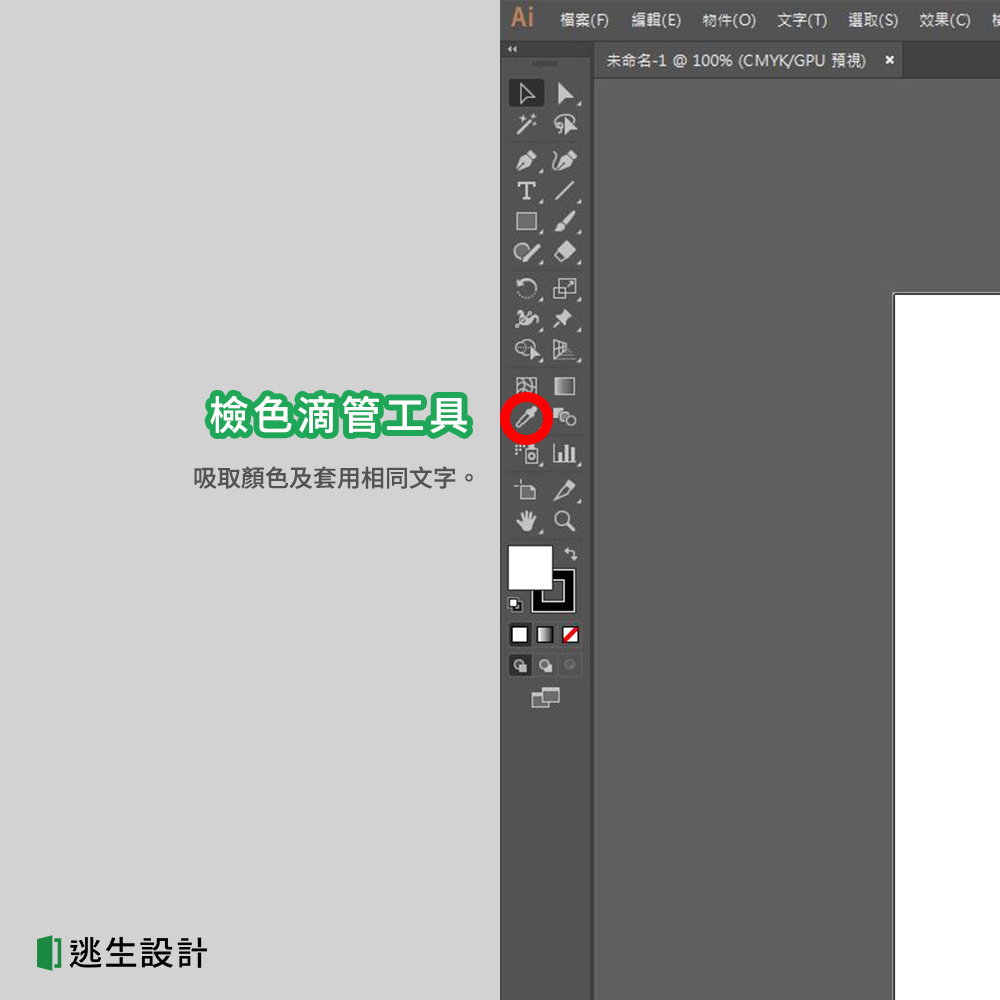Select the Mesh tool
Image resolution: width=1000 pixels, height=1000 pixels.
[527, 385]
